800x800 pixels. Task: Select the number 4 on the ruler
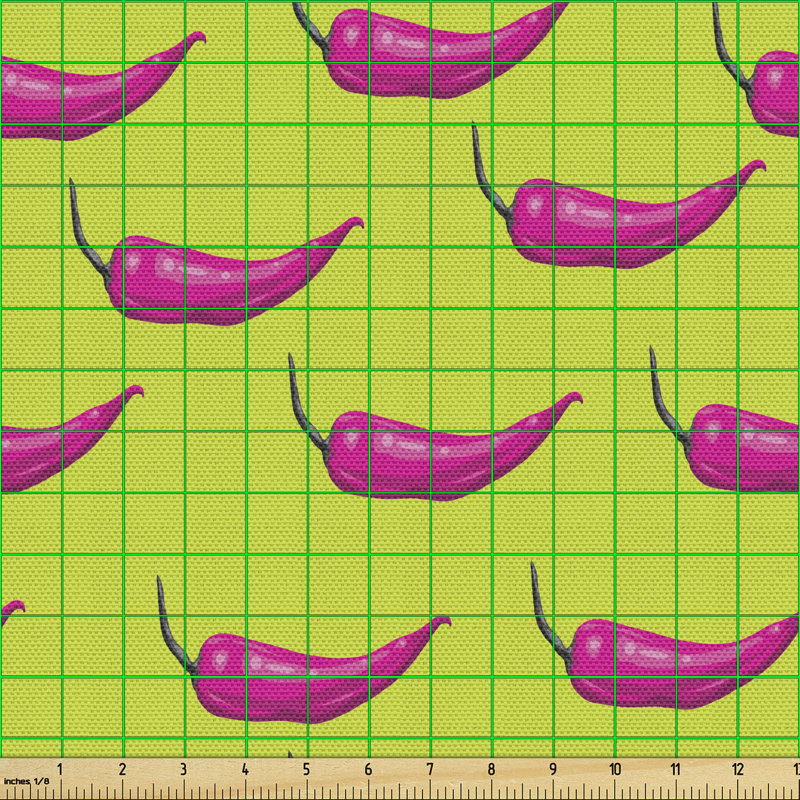[x=245, y=769]
